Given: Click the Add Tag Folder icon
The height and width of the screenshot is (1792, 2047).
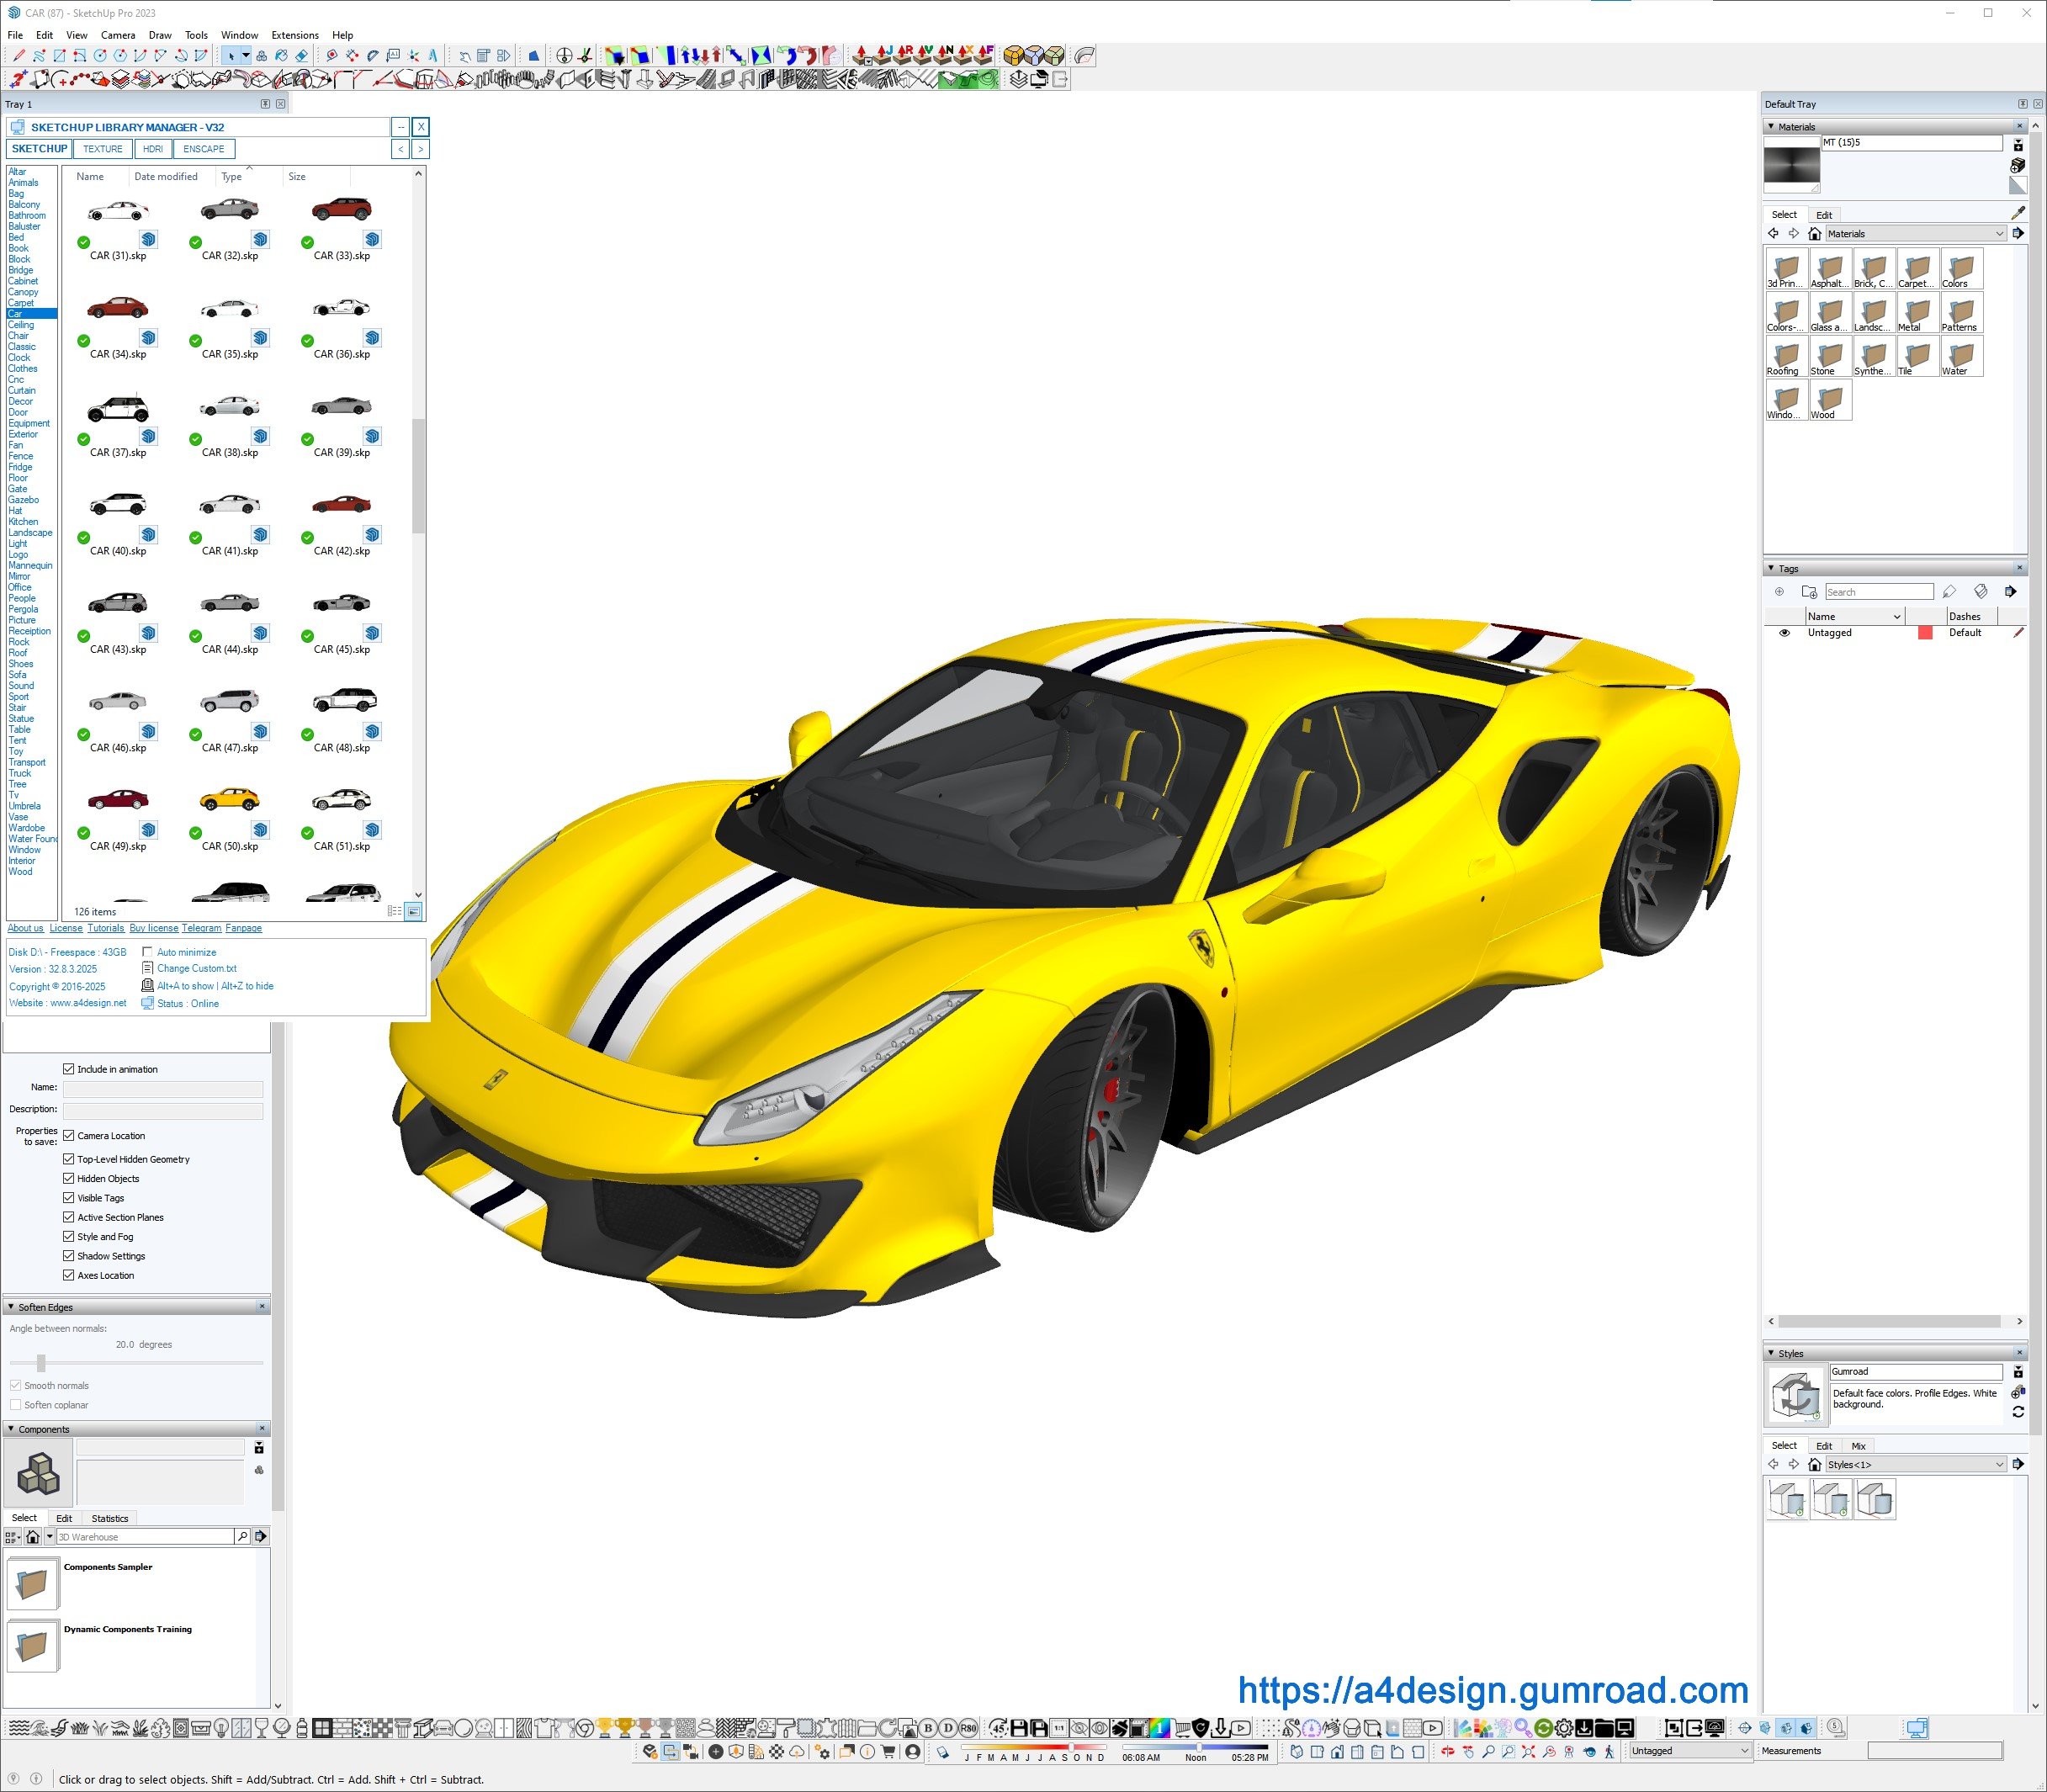Looking at the screenshot, I should (x=1808, y=592).
